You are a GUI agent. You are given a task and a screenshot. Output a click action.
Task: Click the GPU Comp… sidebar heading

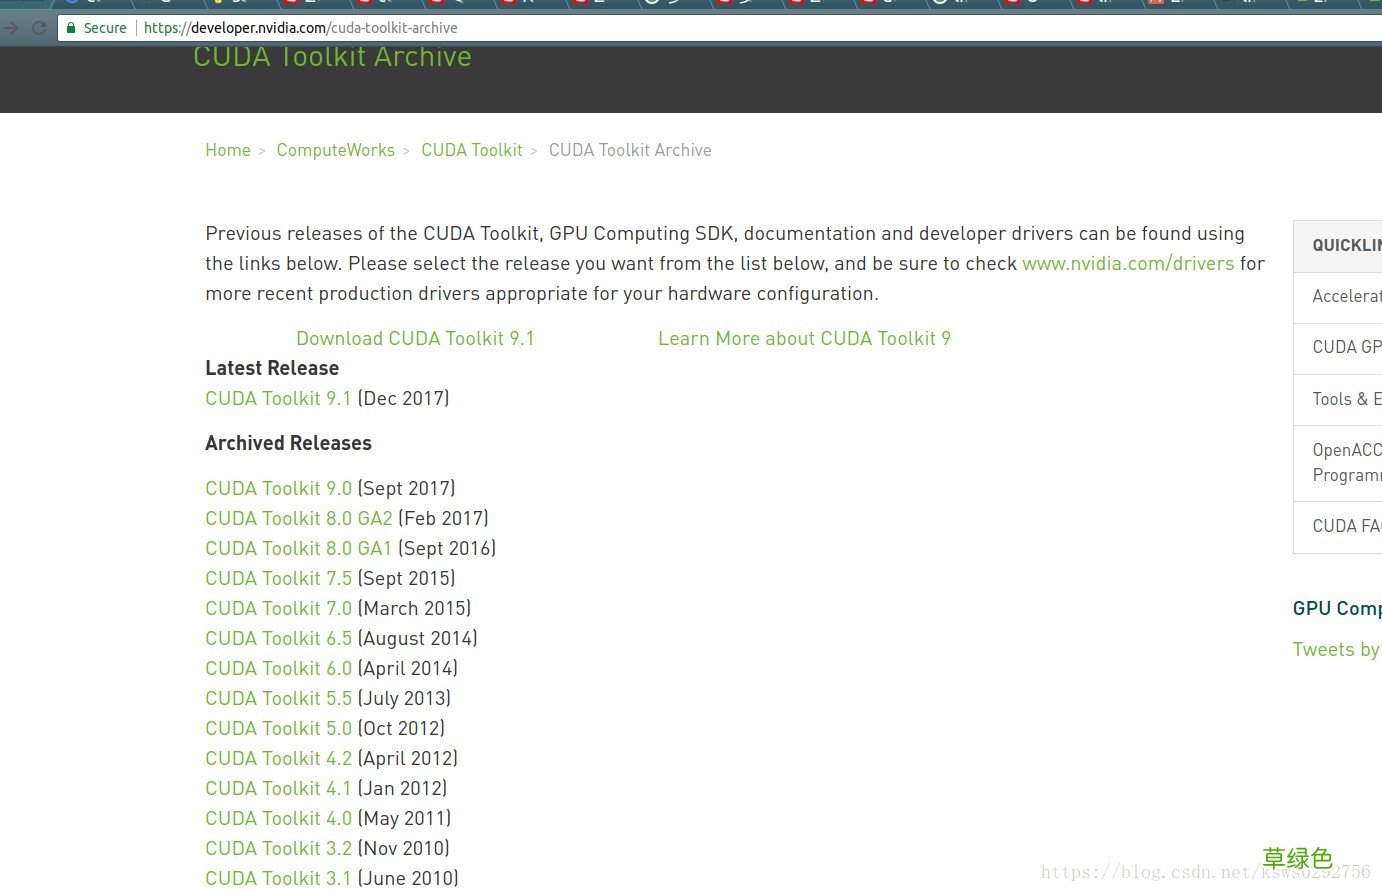click(x=1337, y=609)
